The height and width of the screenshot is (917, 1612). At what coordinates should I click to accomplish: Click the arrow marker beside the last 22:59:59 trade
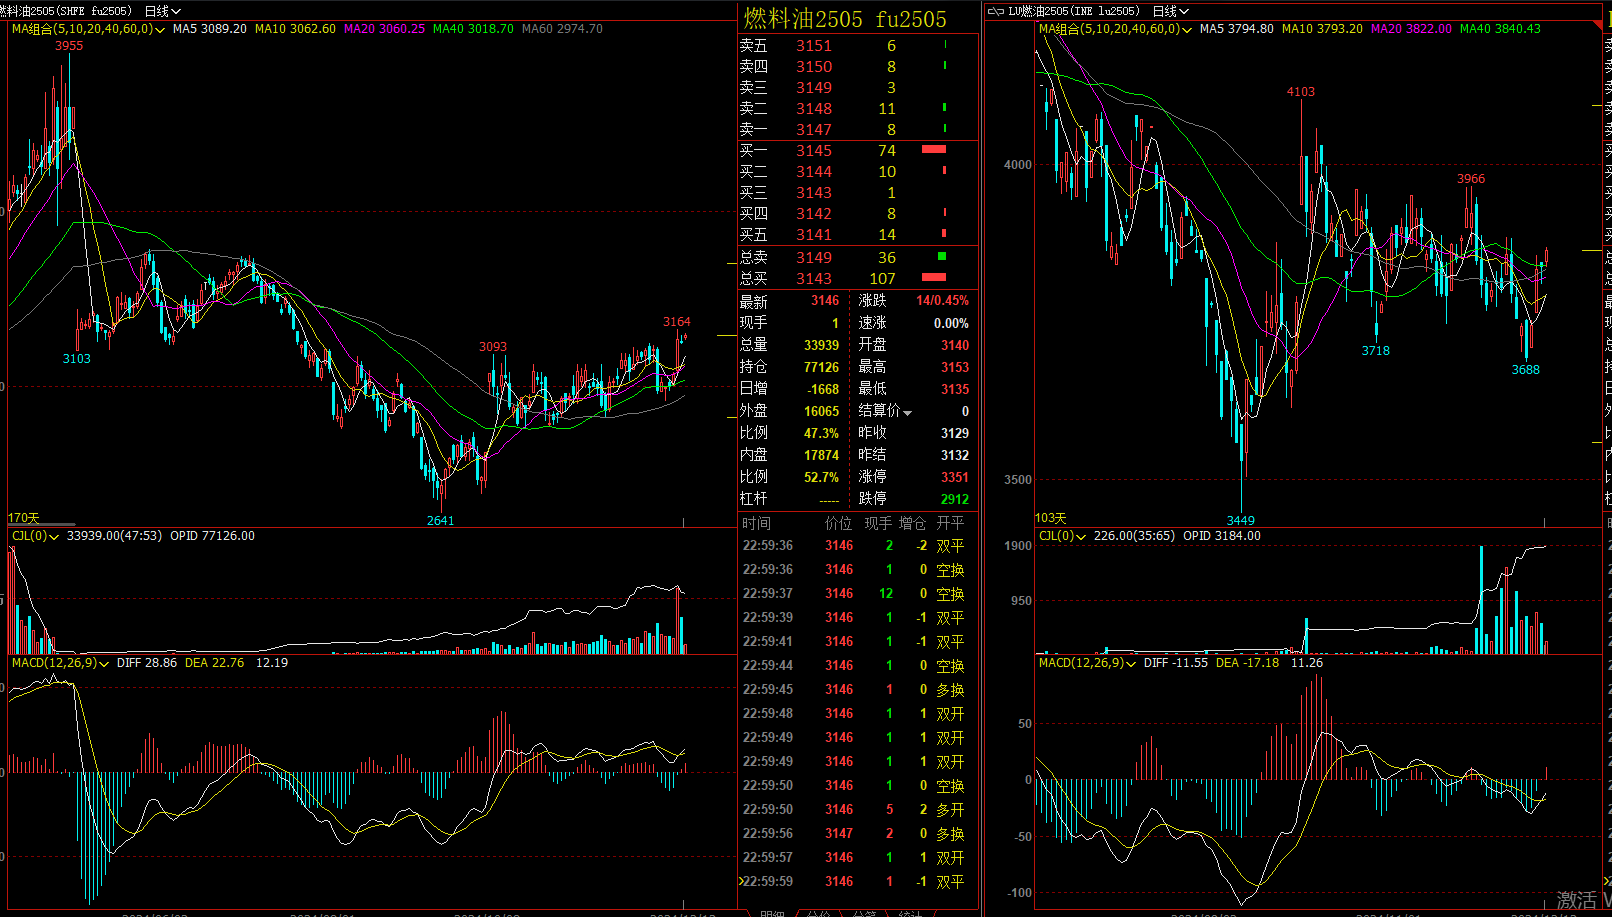point(741,881)
